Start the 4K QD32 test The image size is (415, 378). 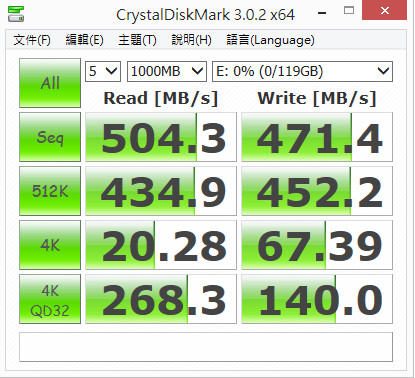50,299
